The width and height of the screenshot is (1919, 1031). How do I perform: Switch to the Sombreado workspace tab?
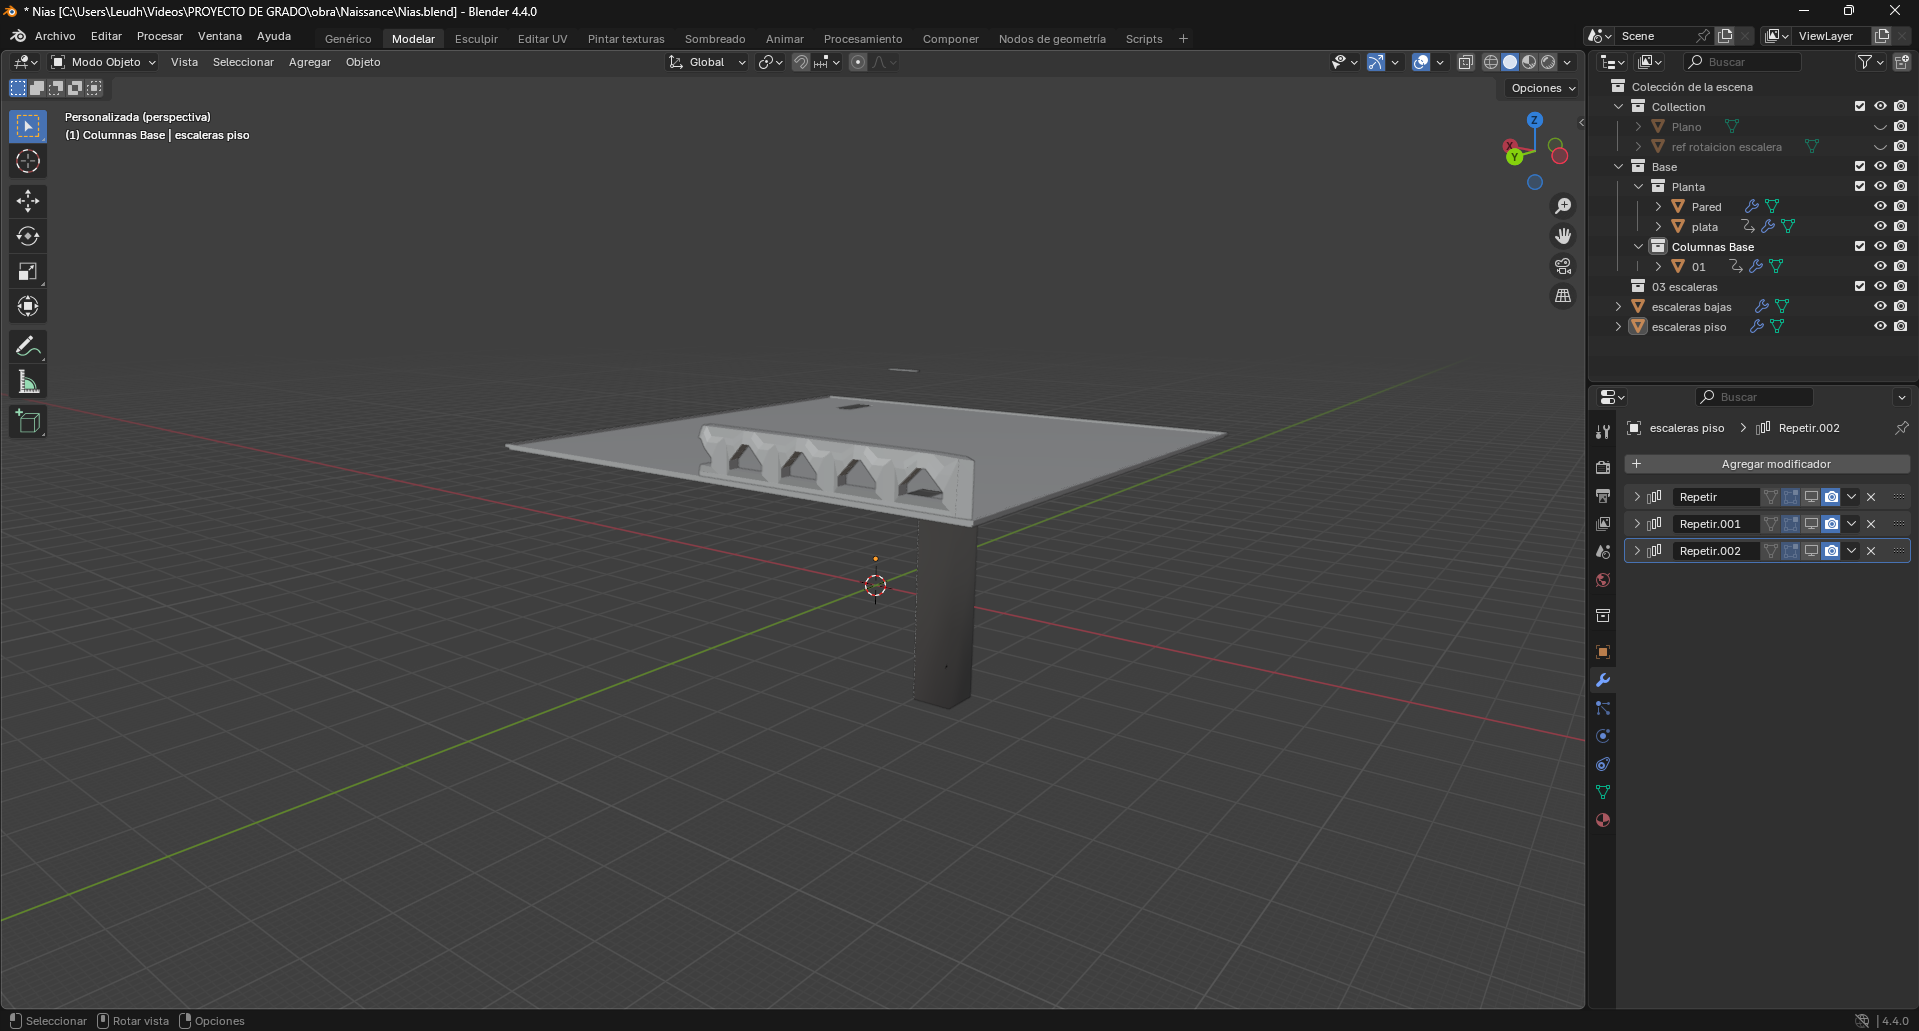coord(714,39)
